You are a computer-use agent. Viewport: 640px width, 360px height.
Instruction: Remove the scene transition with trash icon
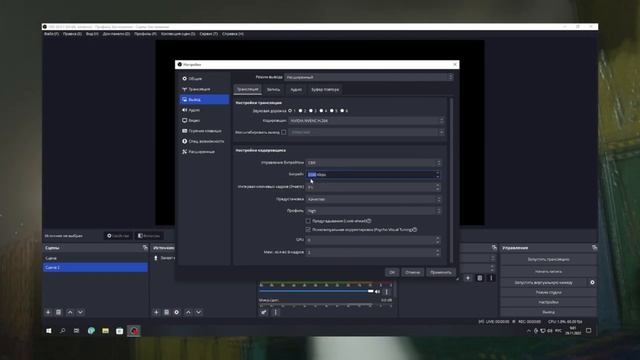point(480,278)
